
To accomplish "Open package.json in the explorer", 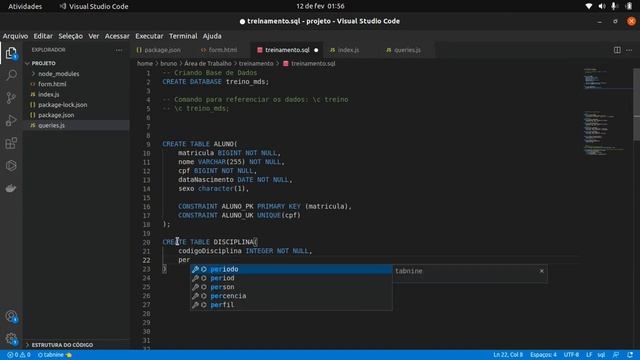I will [x=56, y=115].
